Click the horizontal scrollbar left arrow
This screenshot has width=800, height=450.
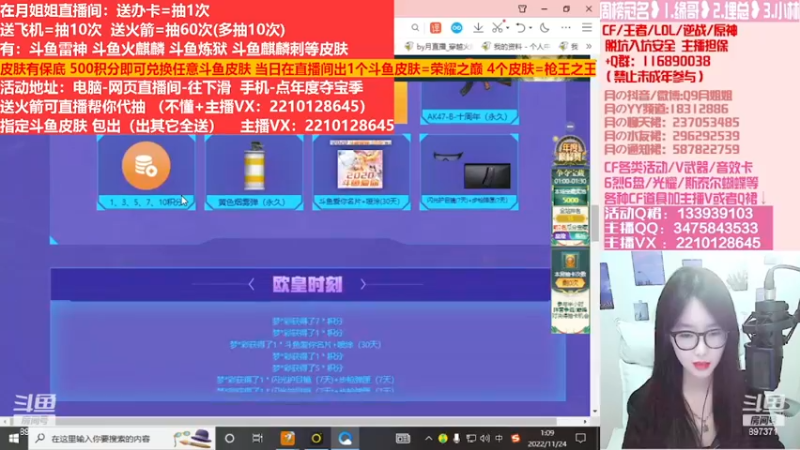tap(5, 421)
